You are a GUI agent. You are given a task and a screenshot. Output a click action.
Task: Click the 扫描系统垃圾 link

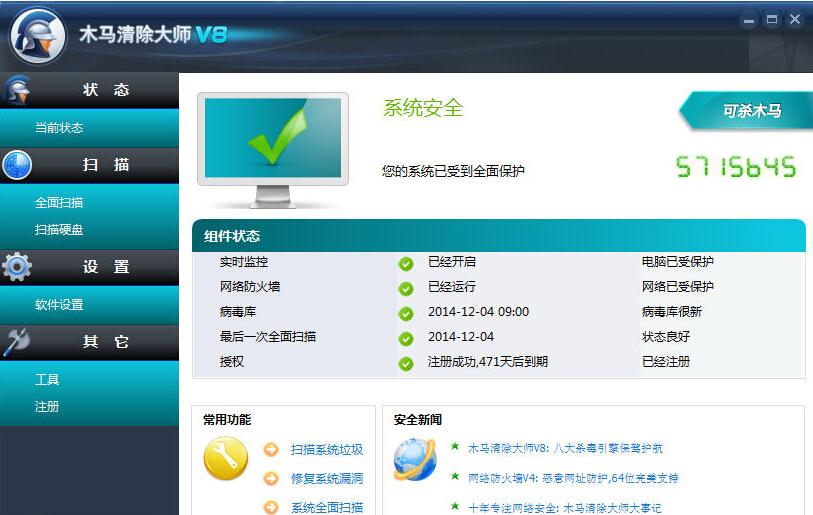click(327, 450)
